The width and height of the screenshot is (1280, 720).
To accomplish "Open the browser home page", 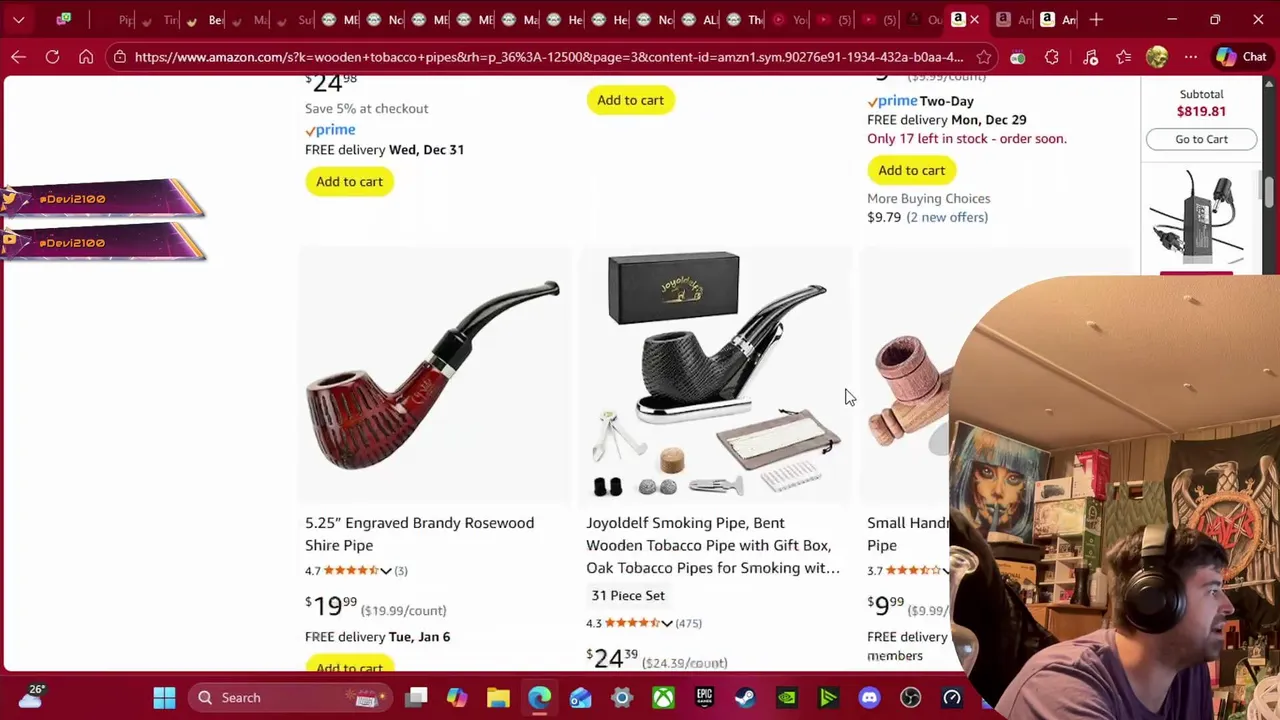I will coord(86,57).
